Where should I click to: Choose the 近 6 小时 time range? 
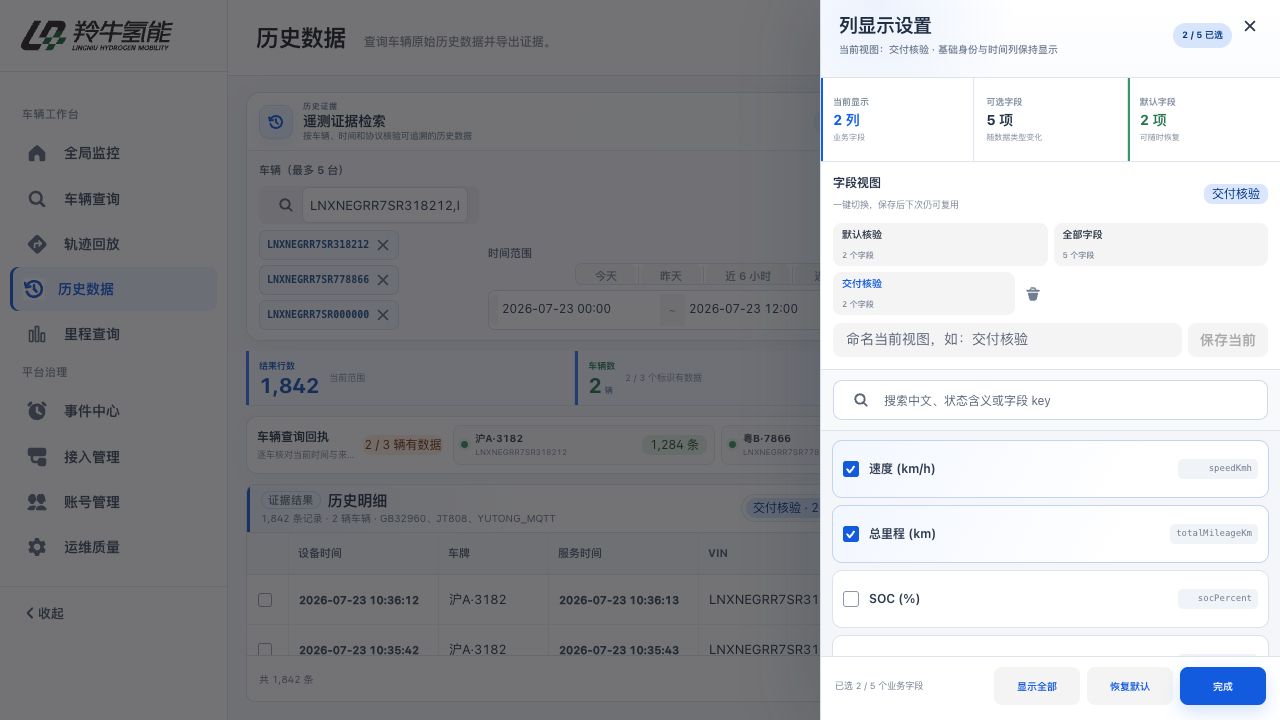click(748, 276)
